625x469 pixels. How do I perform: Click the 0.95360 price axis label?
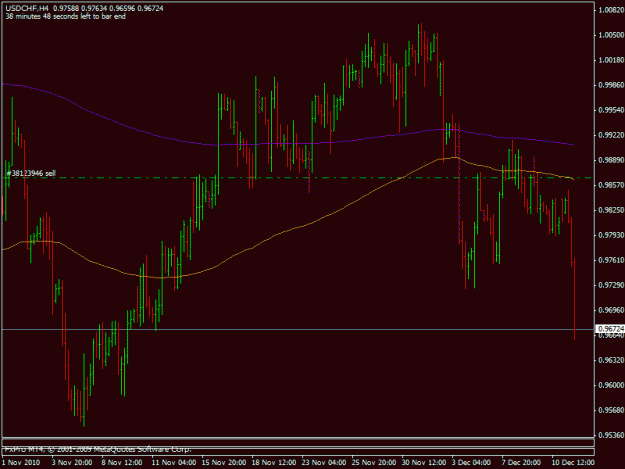611,435
